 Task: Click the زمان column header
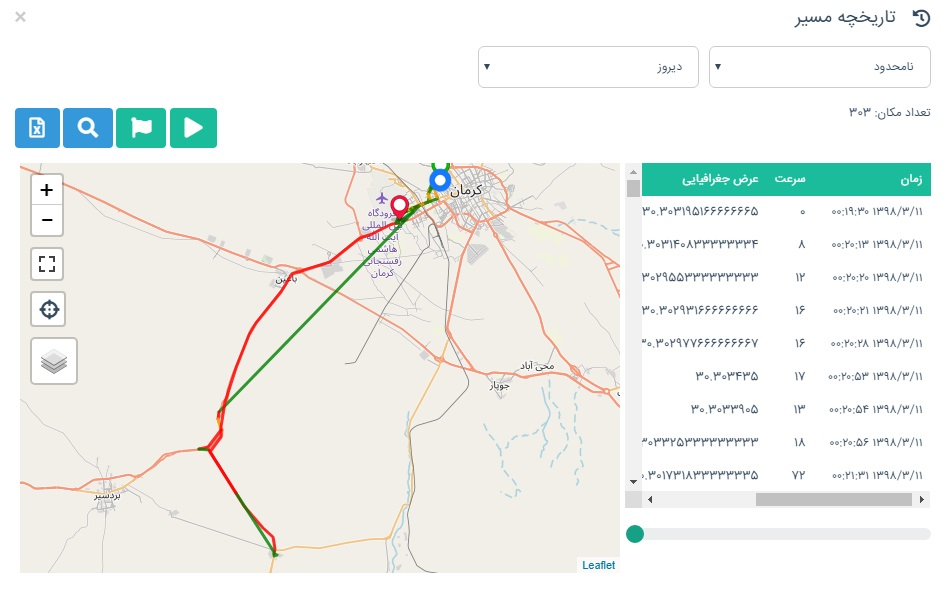(910, 180)
